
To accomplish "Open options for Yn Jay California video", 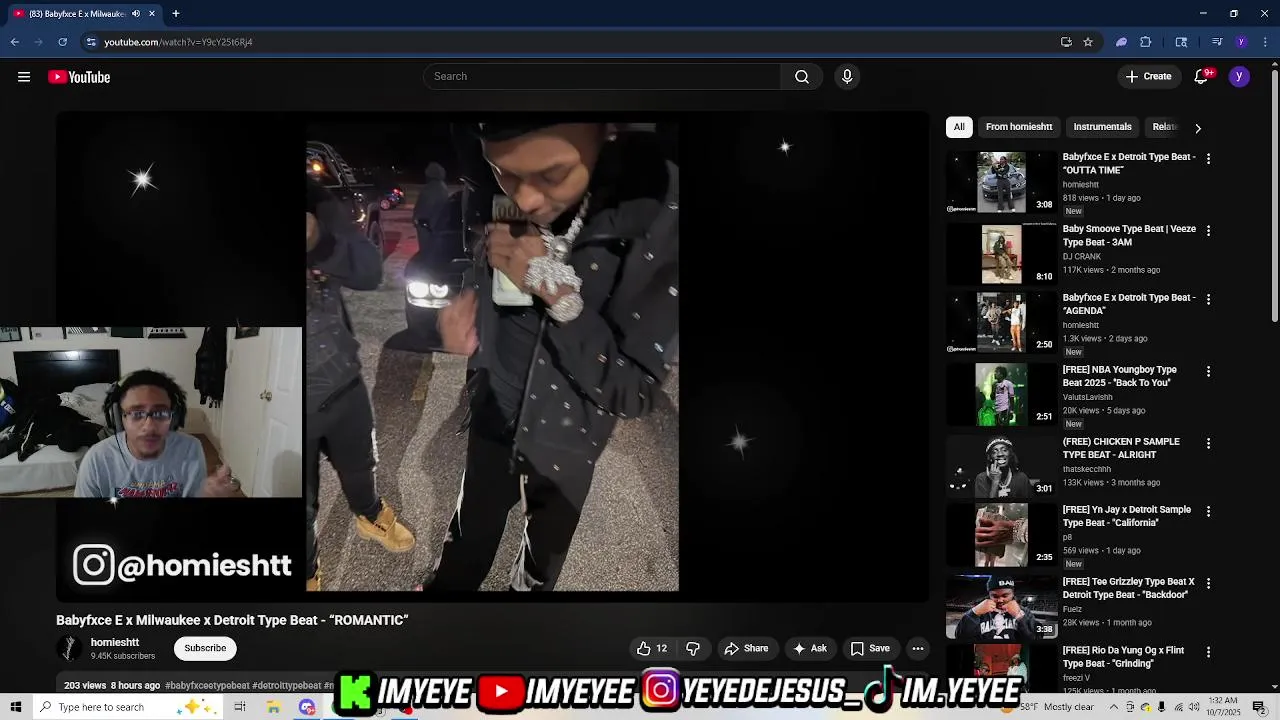I will pos(1208,512).
